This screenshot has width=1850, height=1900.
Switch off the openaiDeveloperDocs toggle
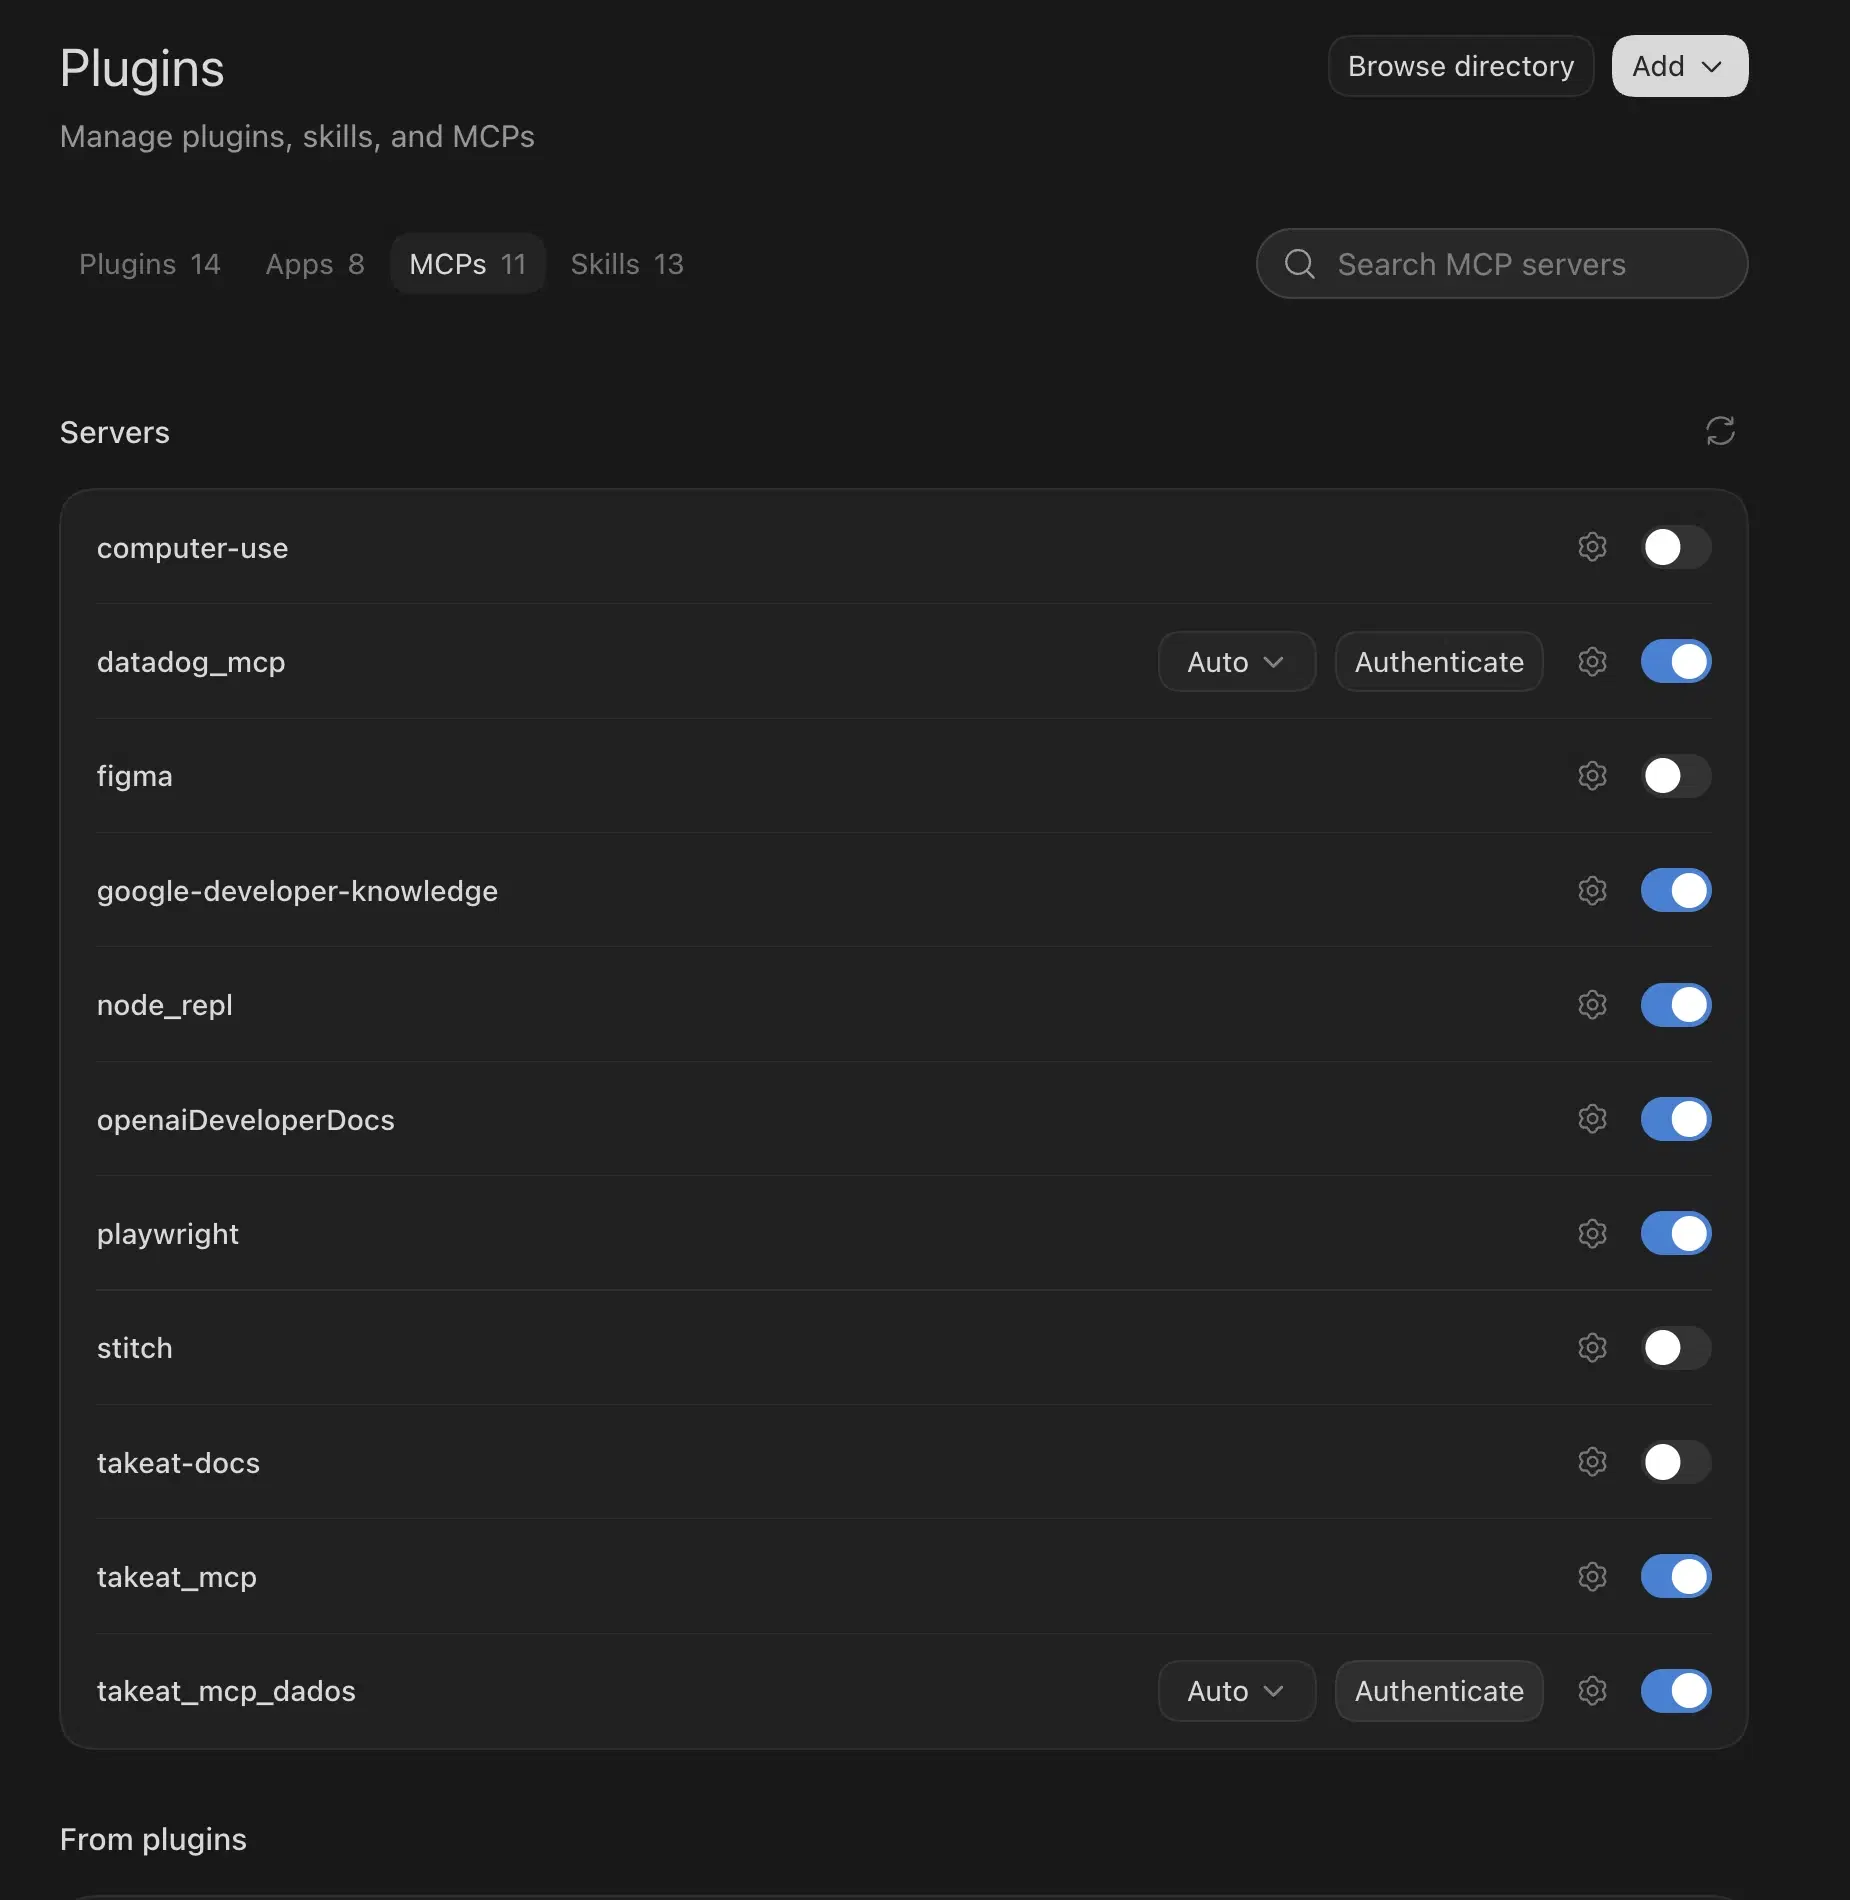(1676, 1118)
